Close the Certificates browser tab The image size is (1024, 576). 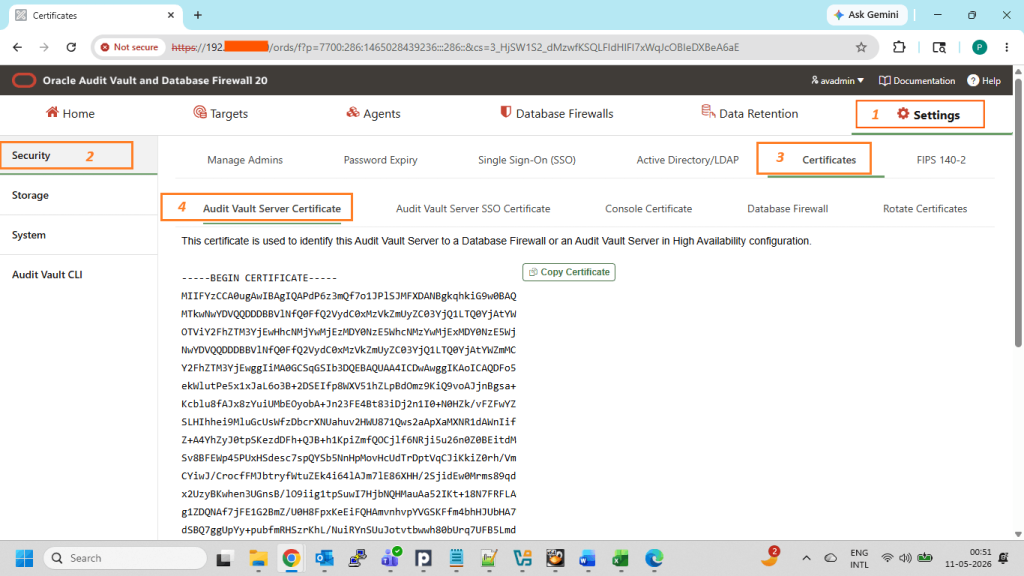coord(171,15)
